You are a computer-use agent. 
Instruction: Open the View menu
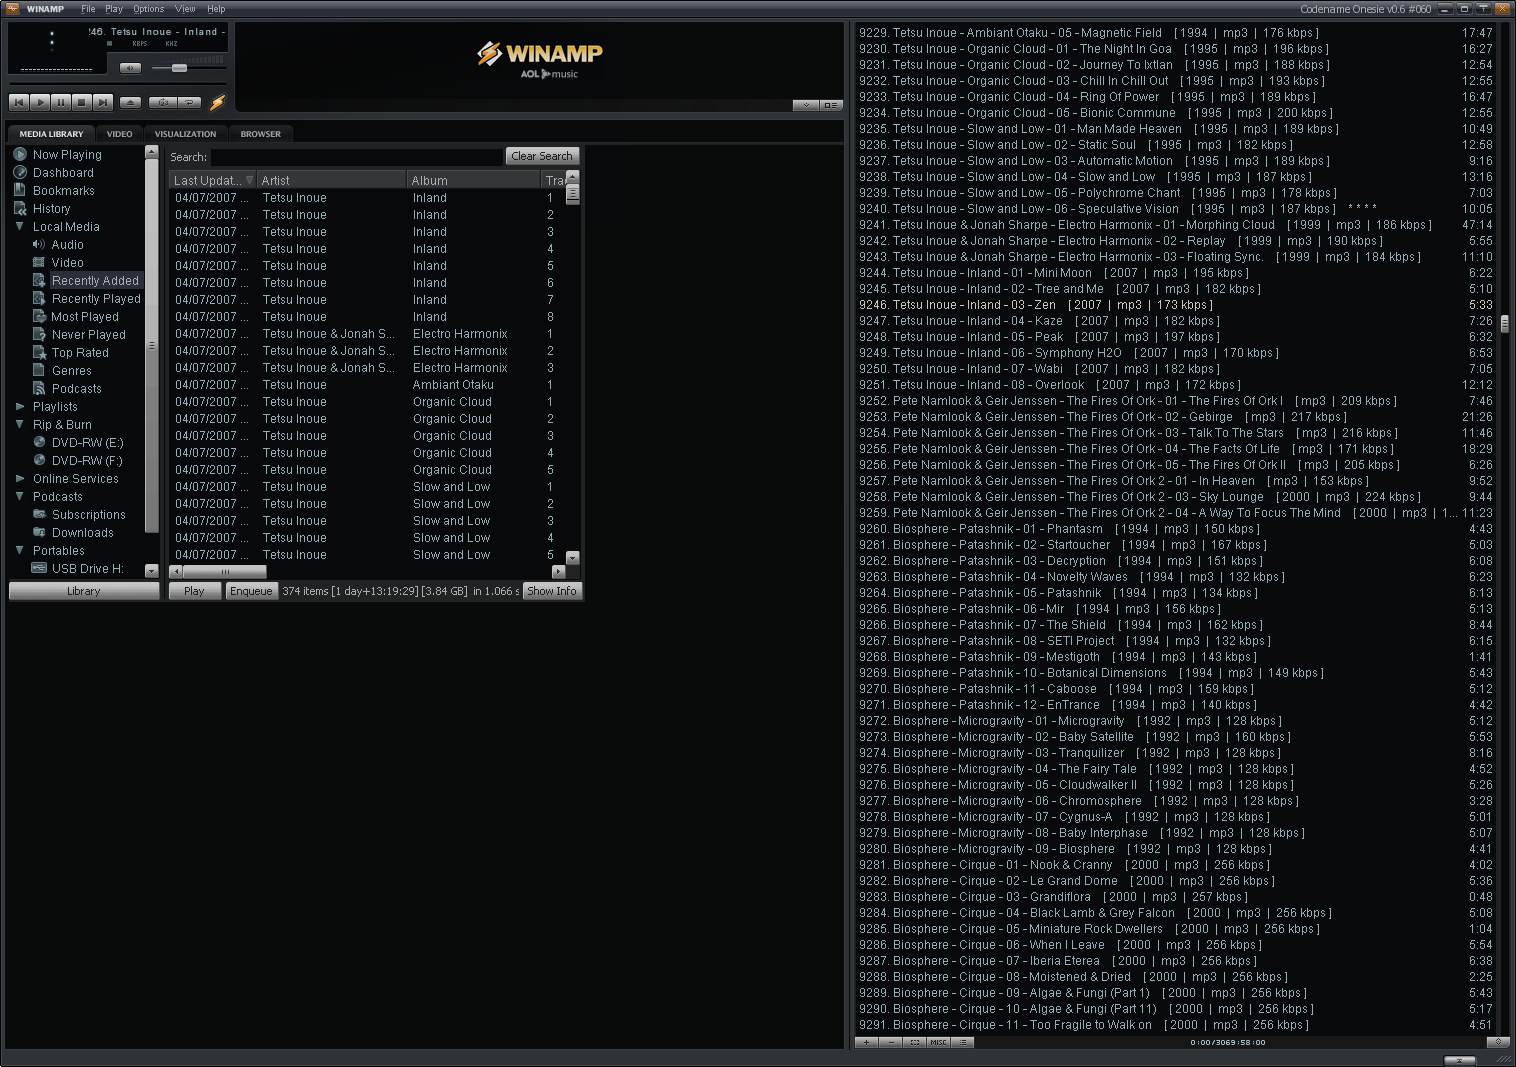coord(185,9)
